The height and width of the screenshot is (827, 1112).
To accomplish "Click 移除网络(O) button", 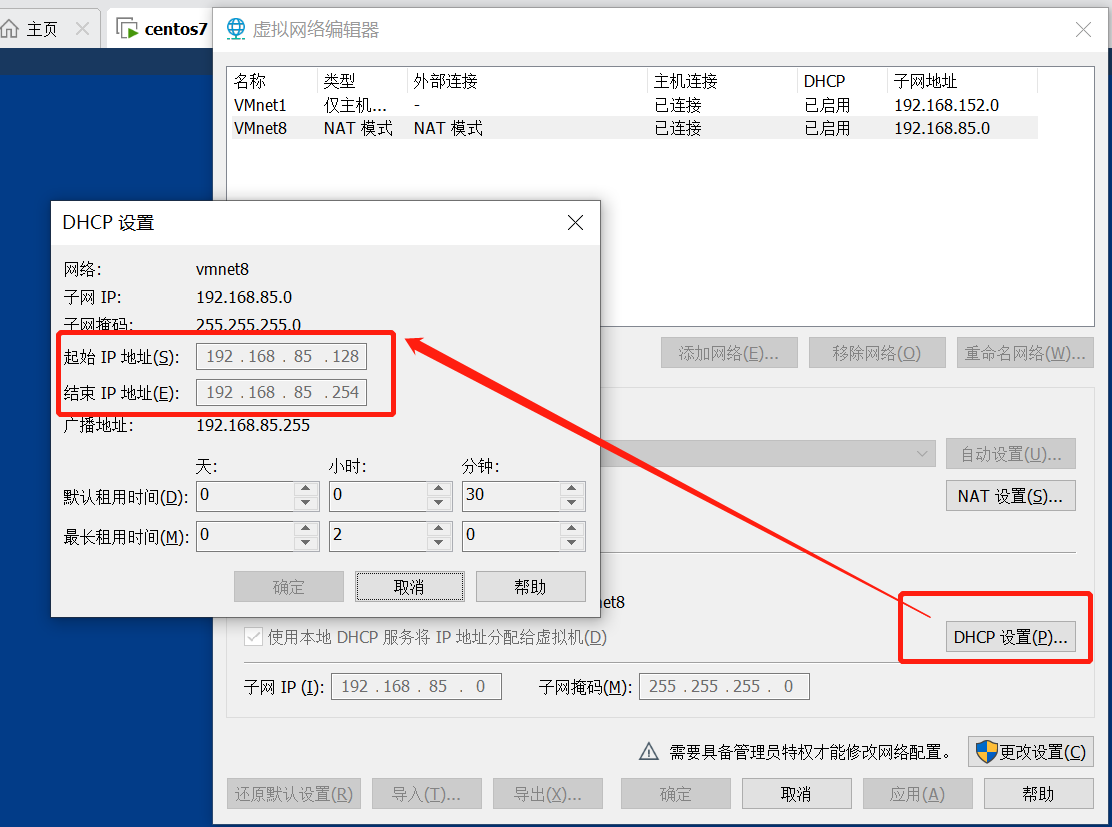I will [877, 353].
